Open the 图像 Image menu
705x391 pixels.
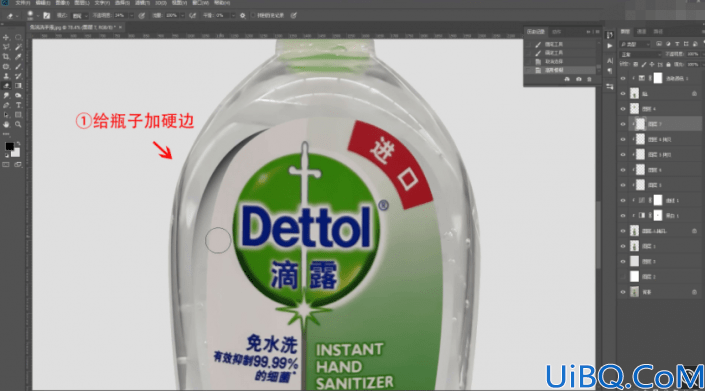62,3
